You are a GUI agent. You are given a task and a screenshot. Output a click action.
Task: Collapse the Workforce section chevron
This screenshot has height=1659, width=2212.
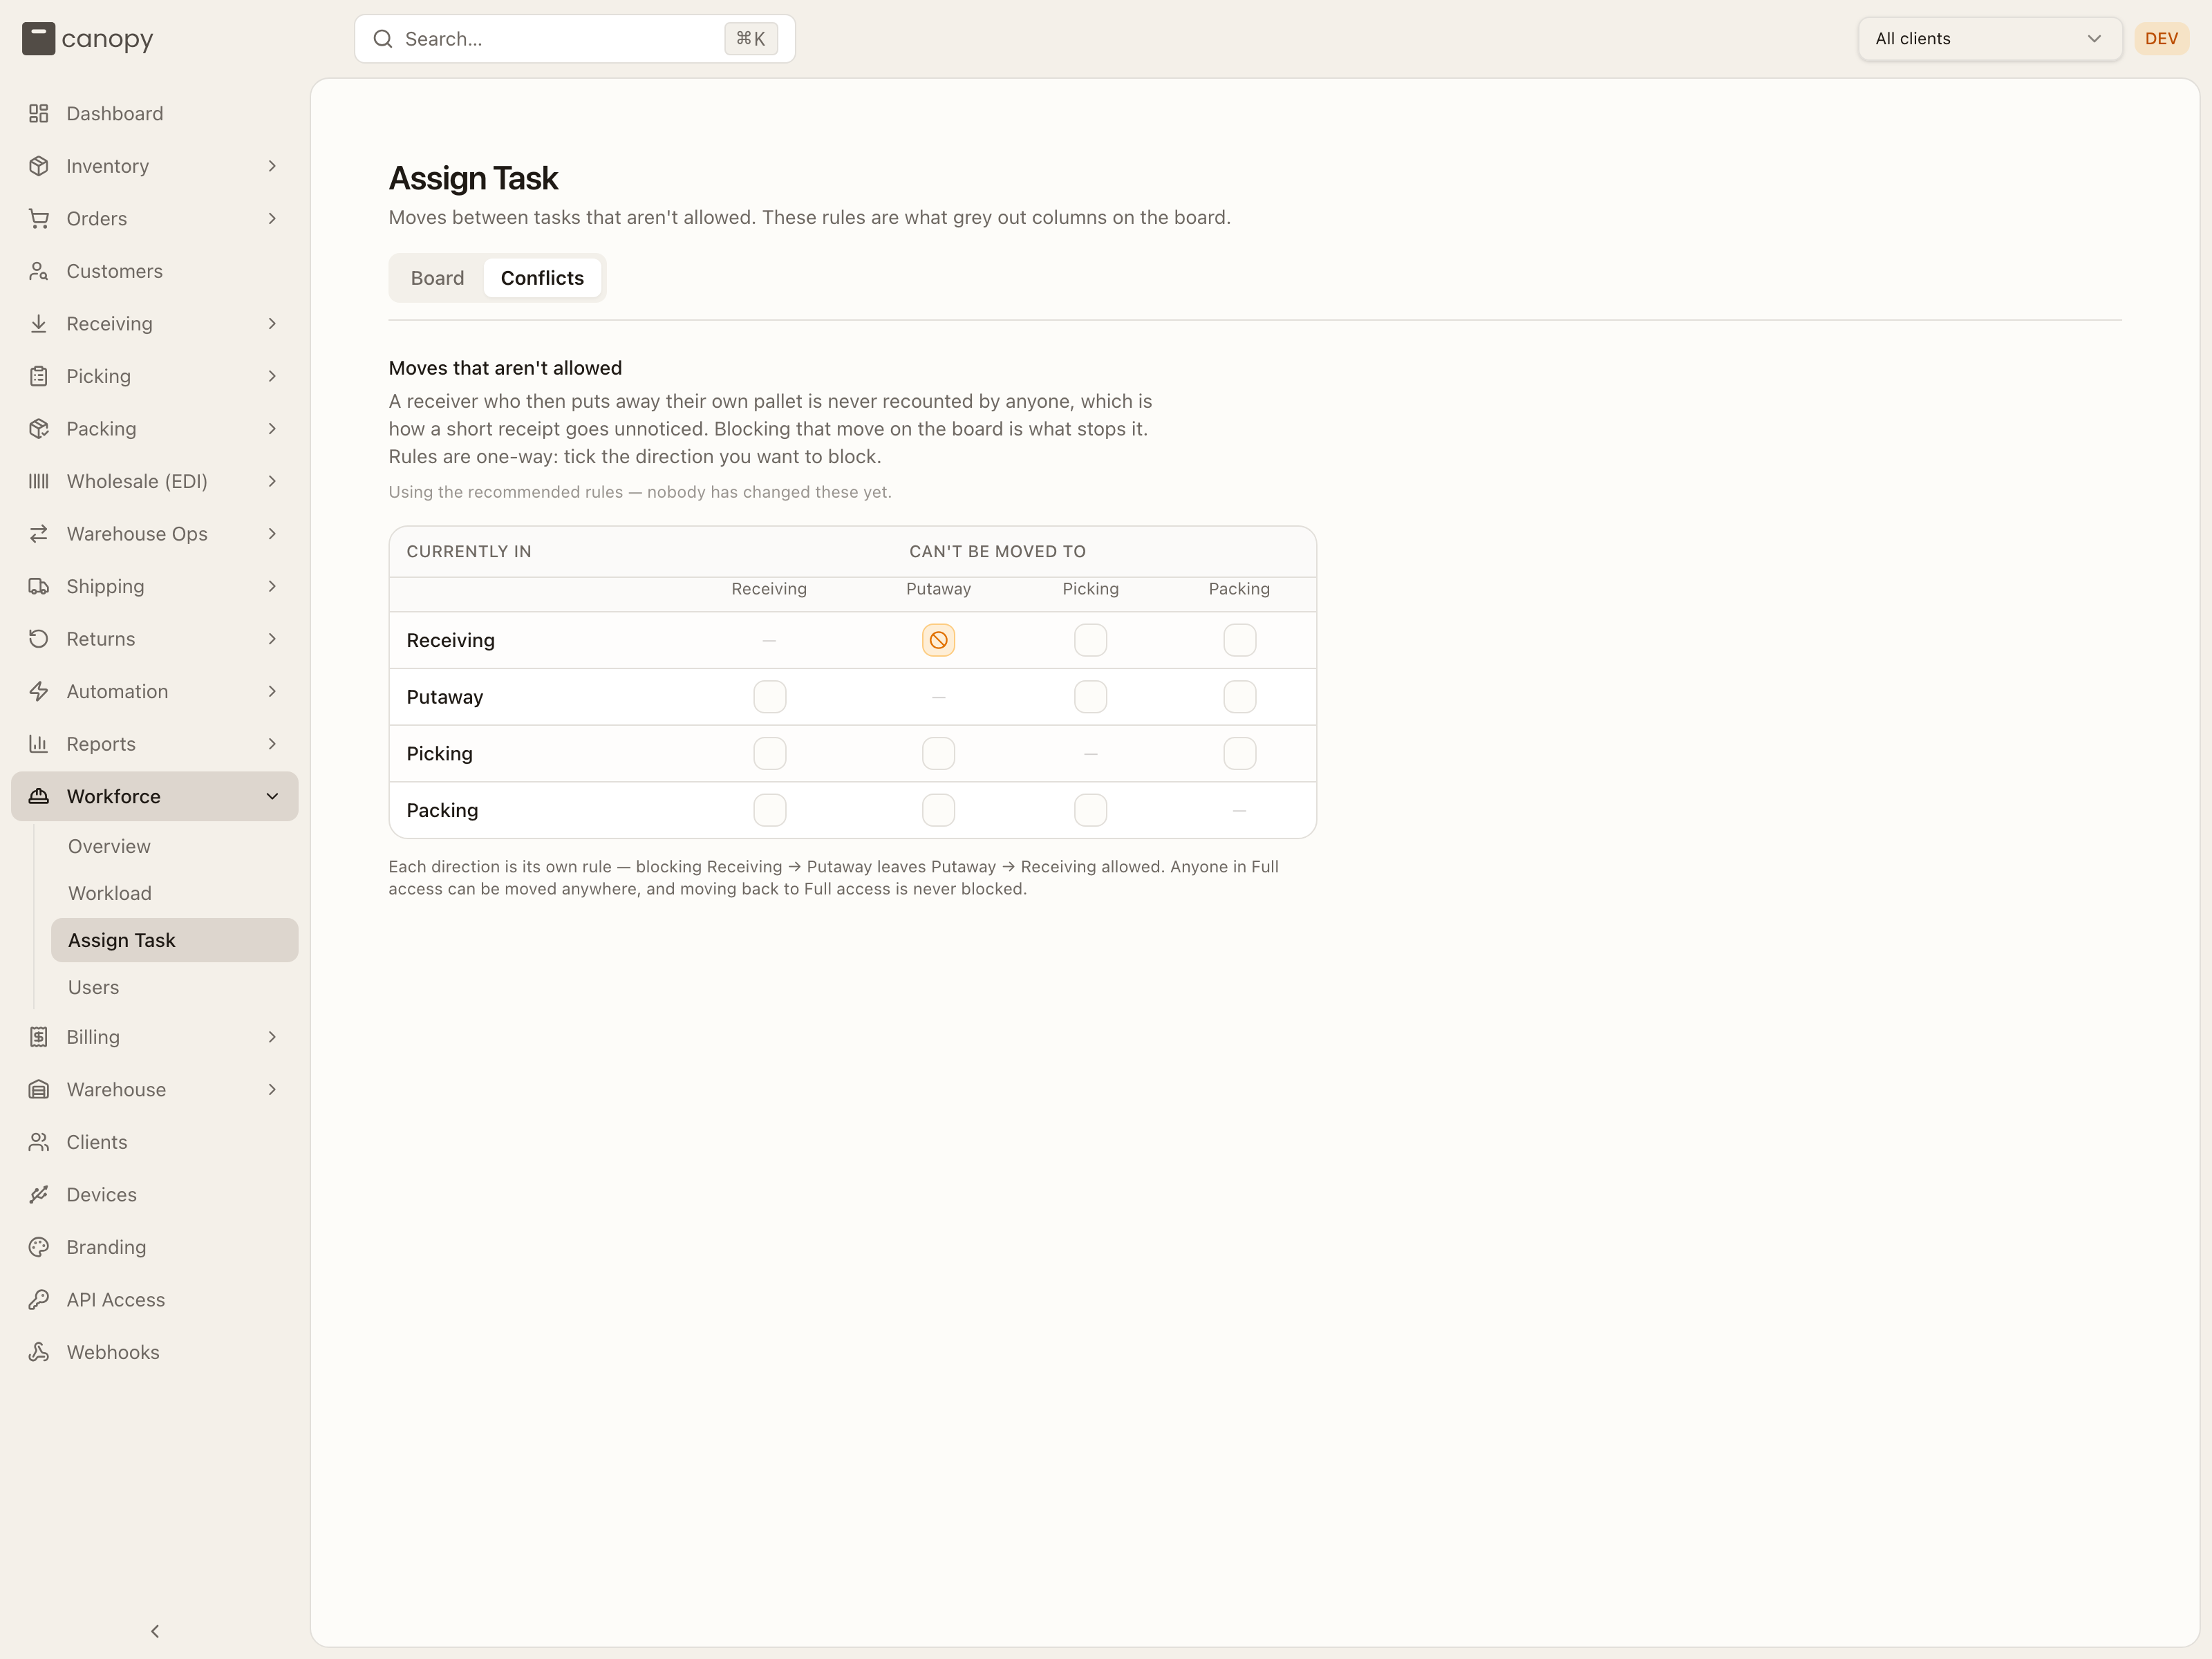pyautogui.click(x=272, y=796)
